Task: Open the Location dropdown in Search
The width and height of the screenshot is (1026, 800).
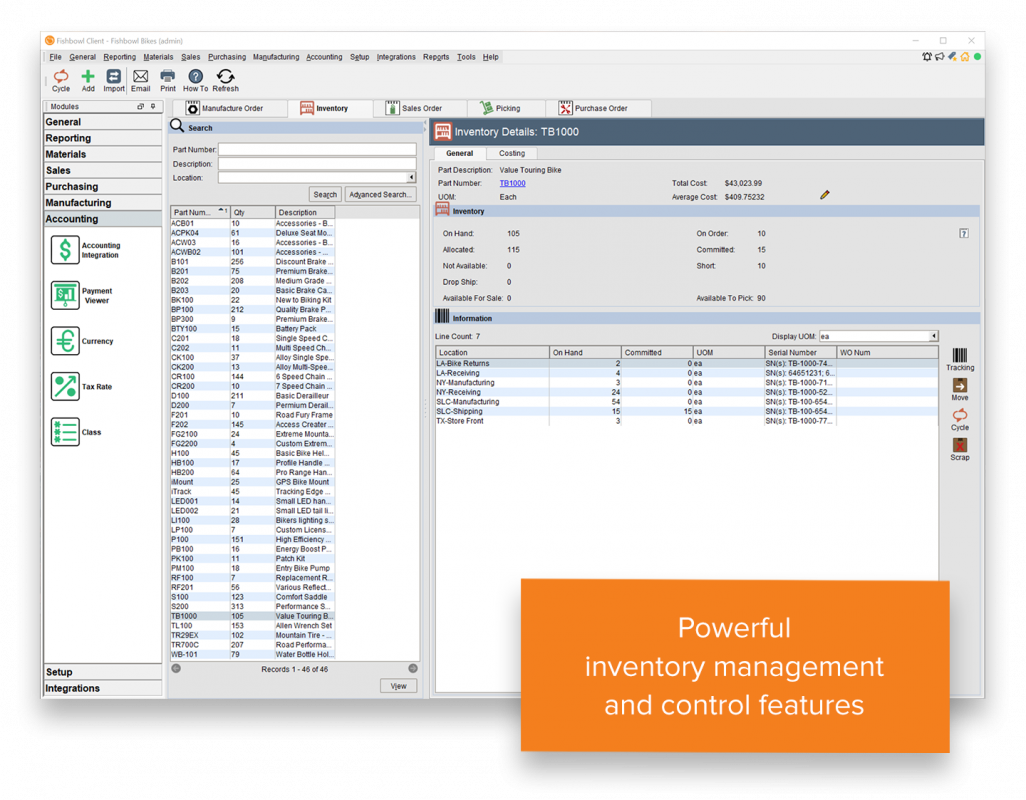Action: (411, 177)
